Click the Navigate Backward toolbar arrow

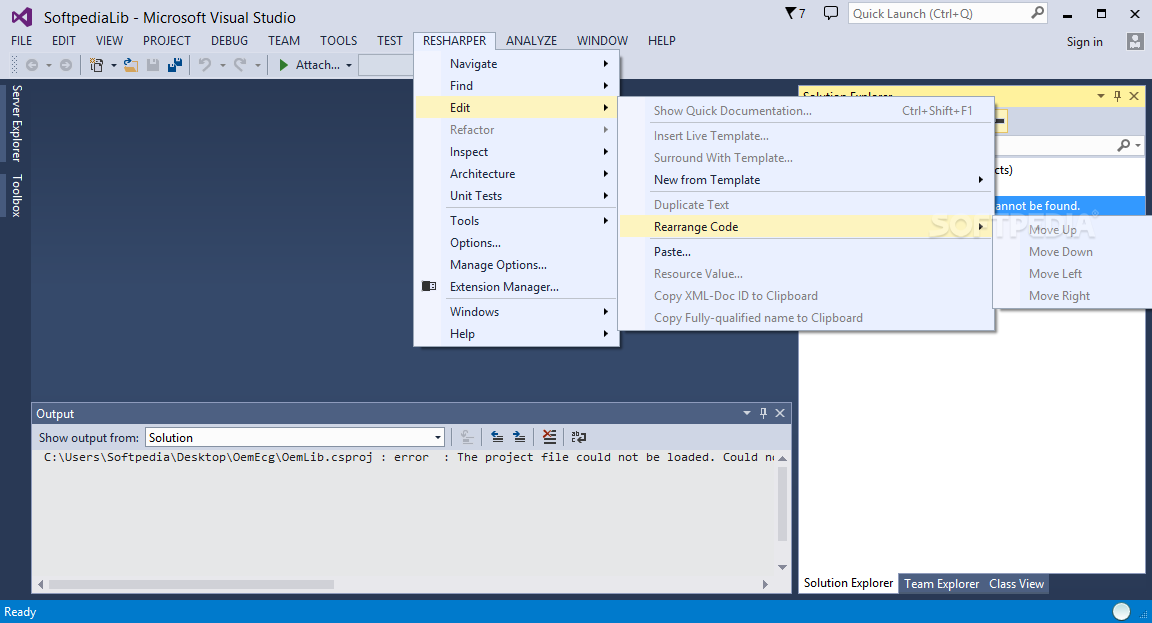[x=32, y=65]
